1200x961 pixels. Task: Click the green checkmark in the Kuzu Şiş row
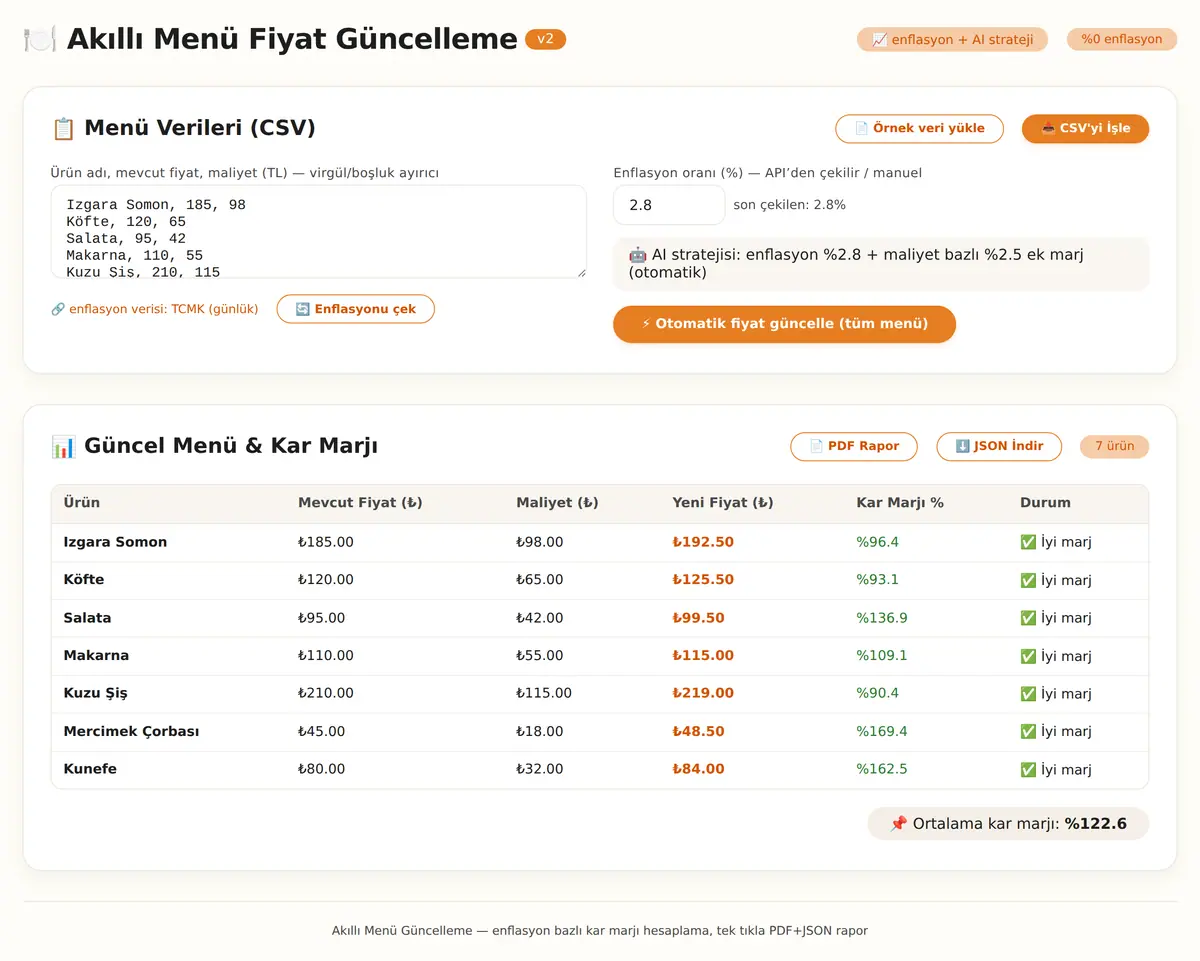click(1028, 693)
